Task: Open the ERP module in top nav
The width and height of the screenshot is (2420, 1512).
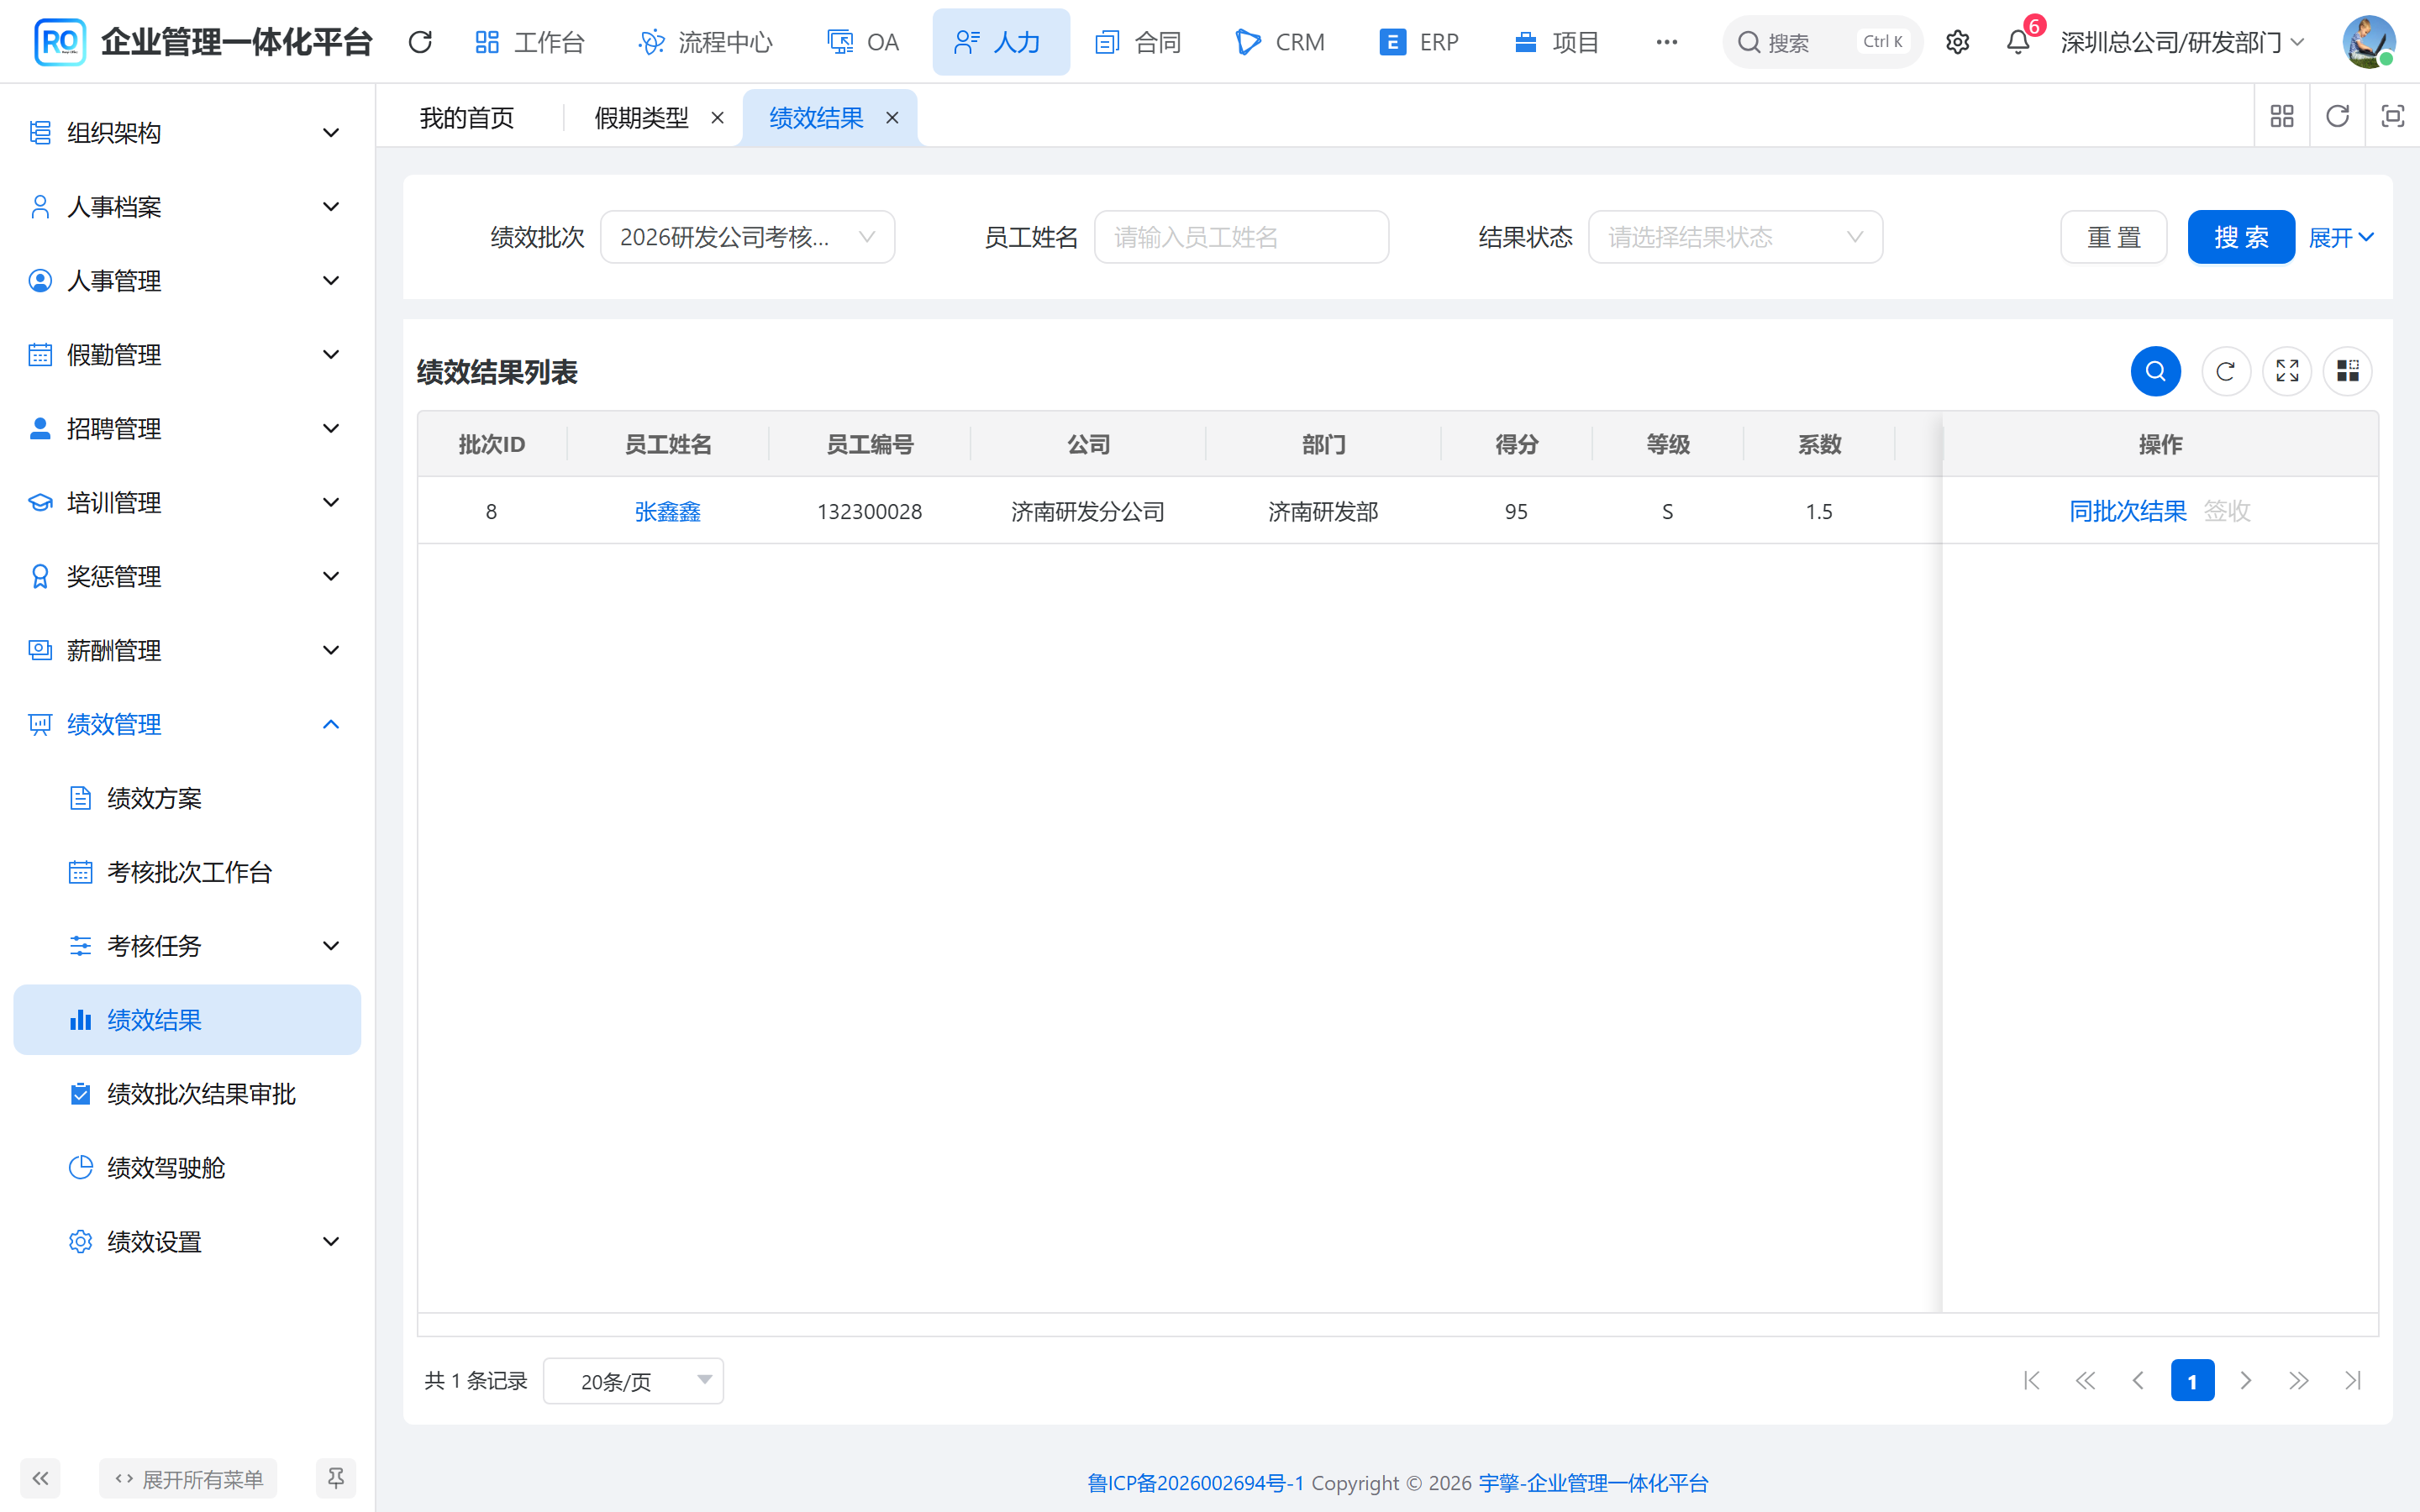Action: point(1419,42)
